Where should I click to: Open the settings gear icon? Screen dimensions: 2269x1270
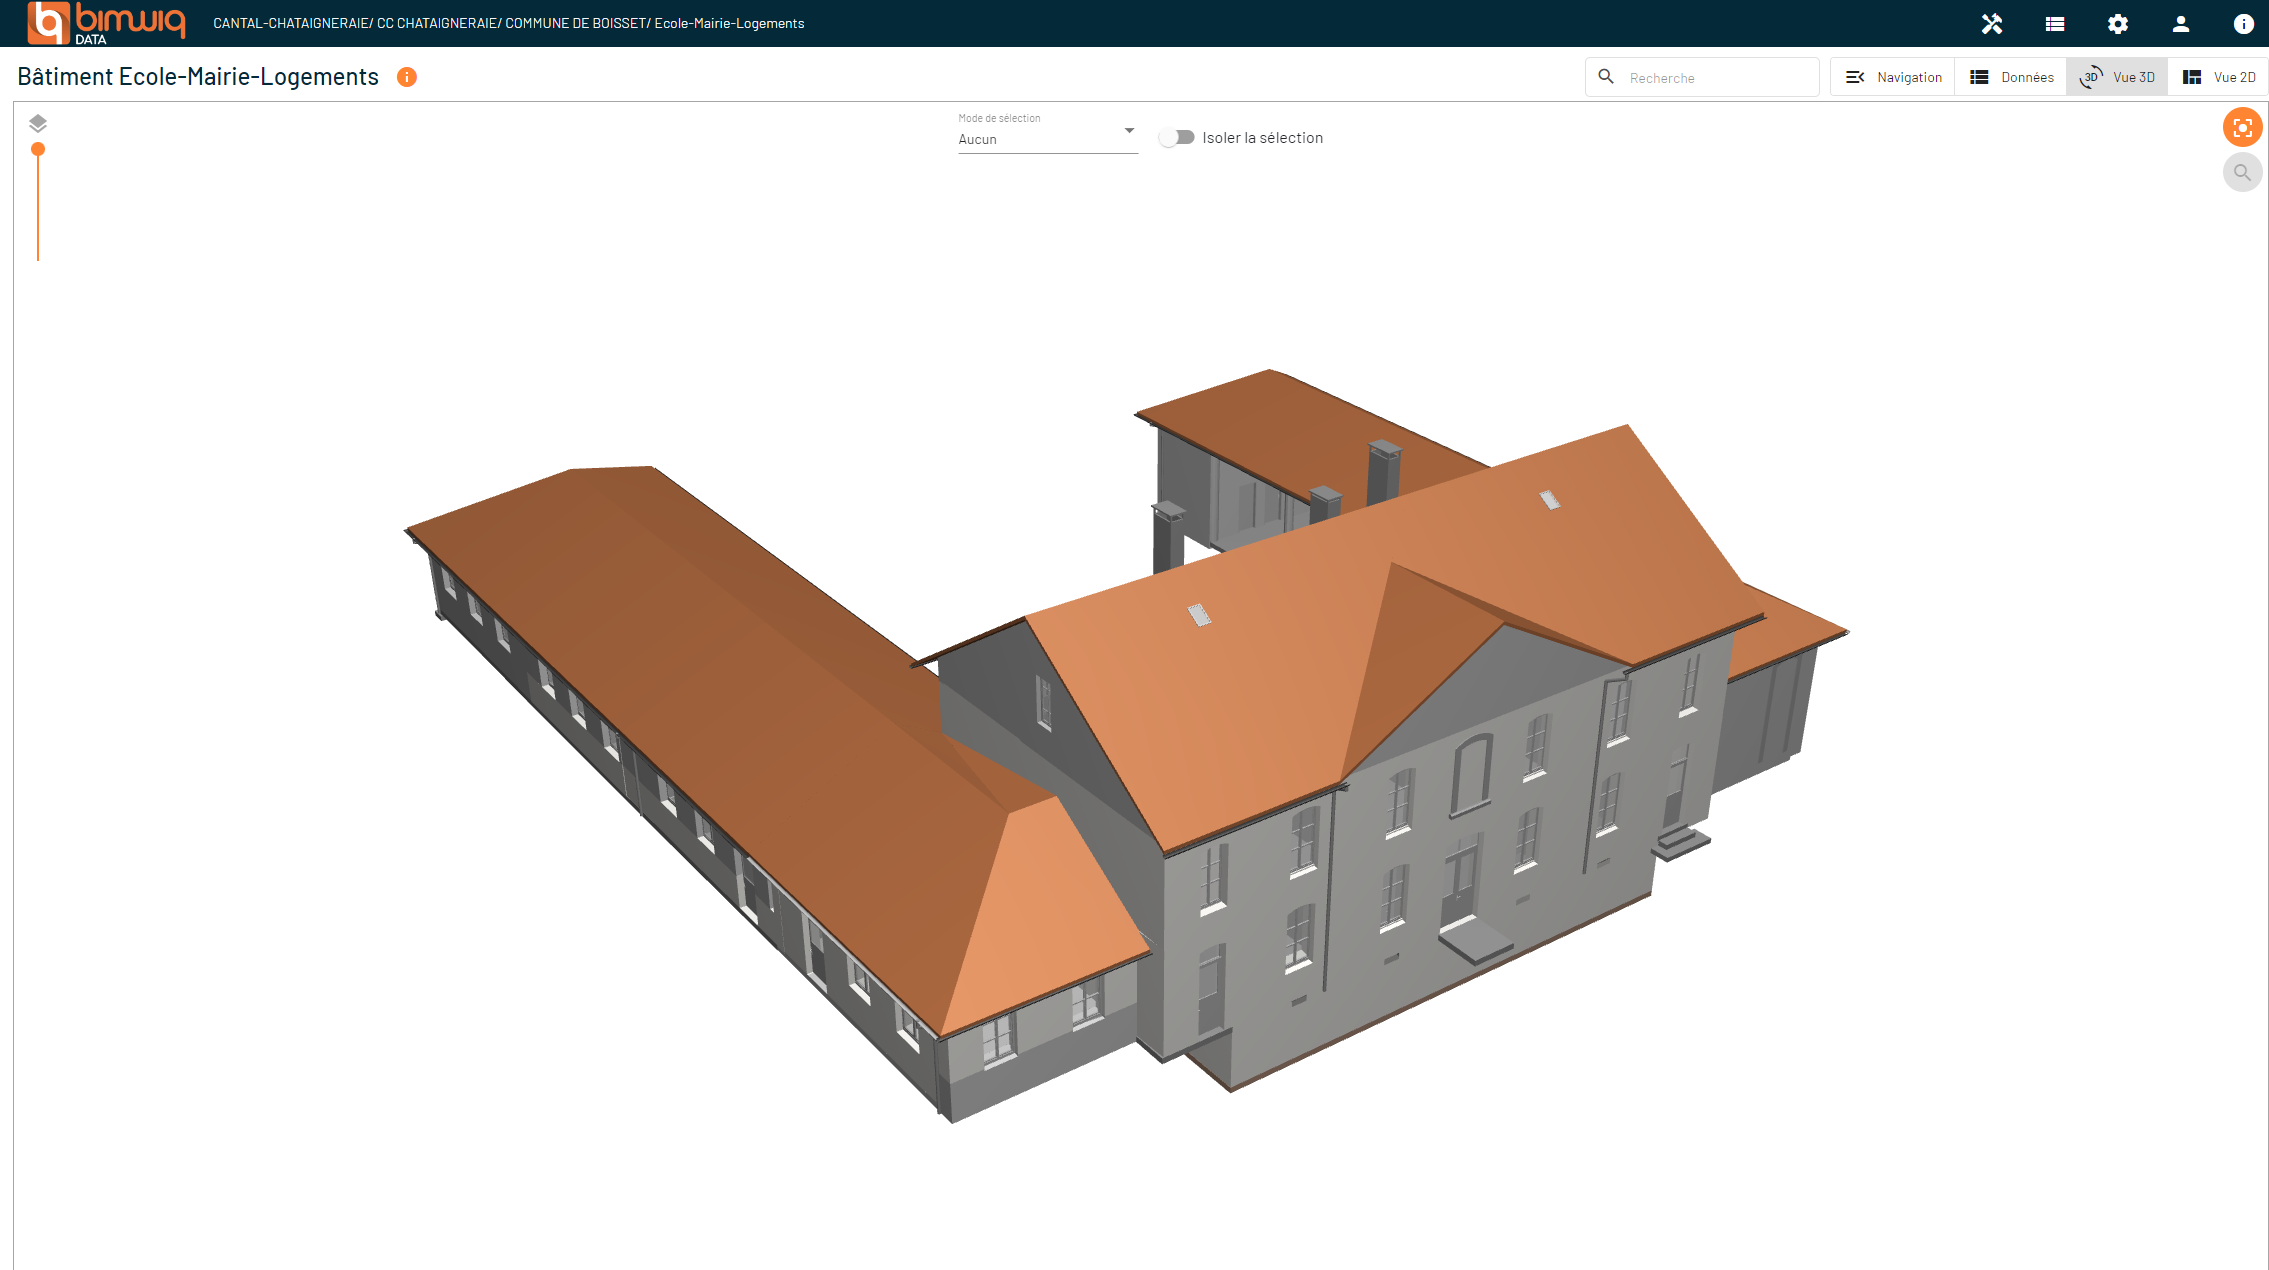[2115, 22]
